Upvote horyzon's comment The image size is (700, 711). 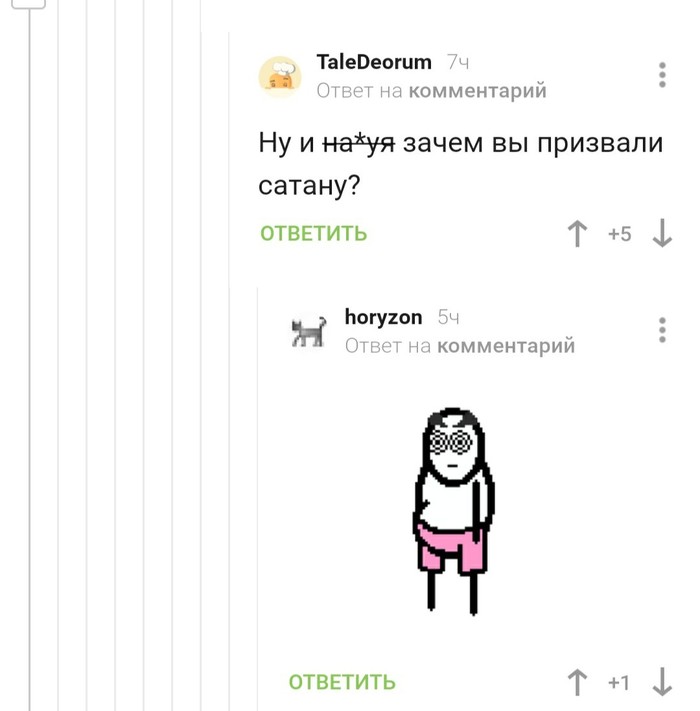coord(577,682)
